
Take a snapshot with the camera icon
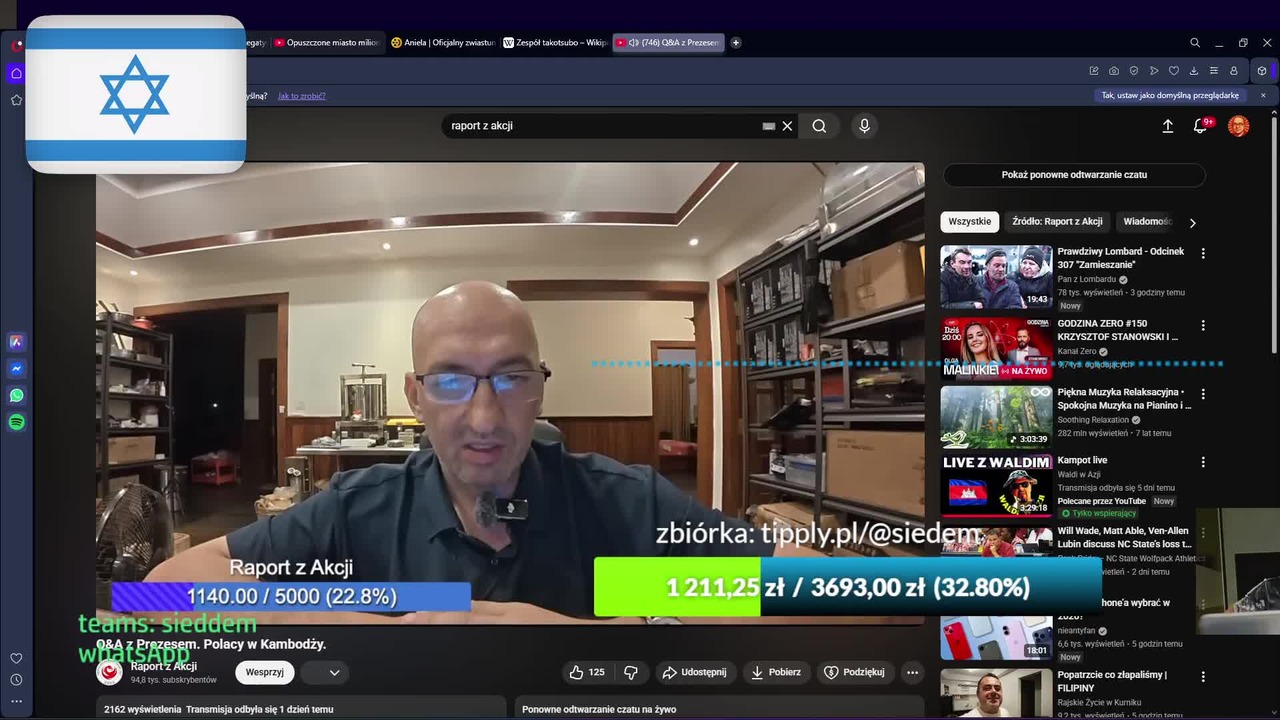tap(1114, 71)
